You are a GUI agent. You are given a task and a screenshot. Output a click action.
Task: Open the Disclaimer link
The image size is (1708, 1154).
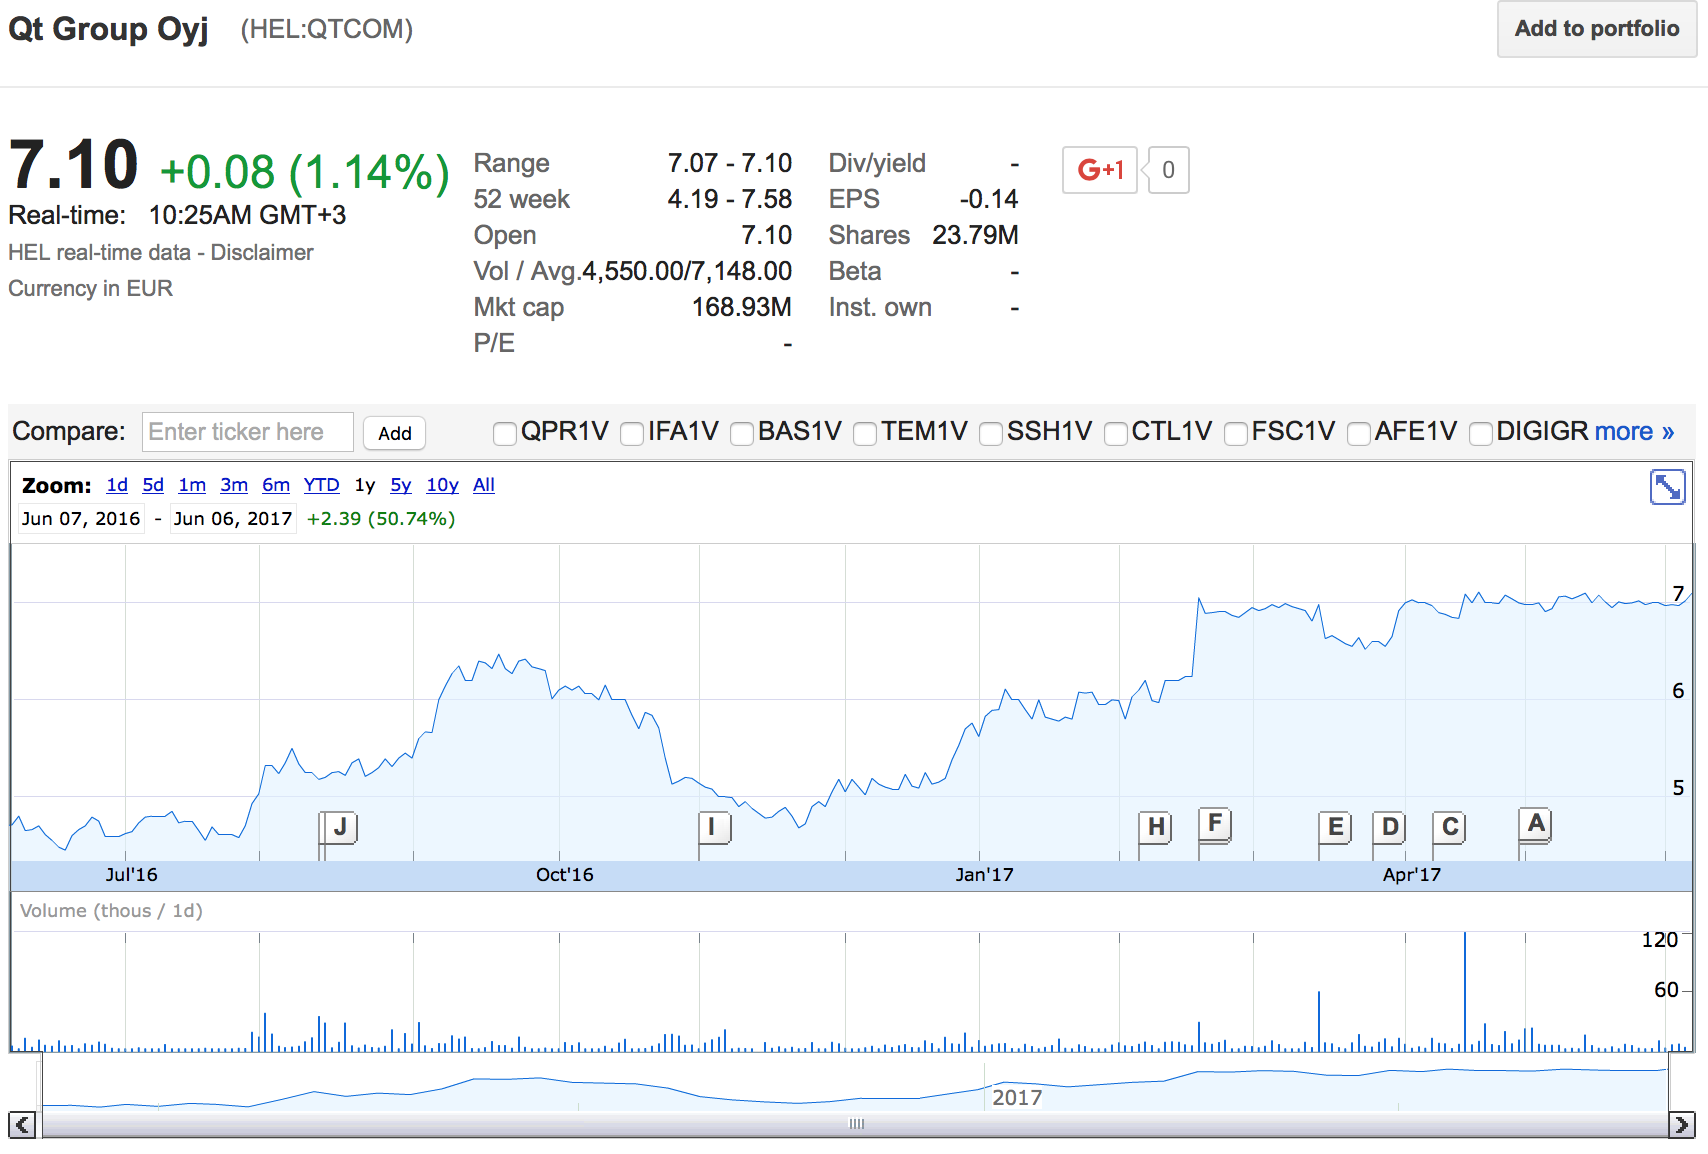[x=262, y=252]
